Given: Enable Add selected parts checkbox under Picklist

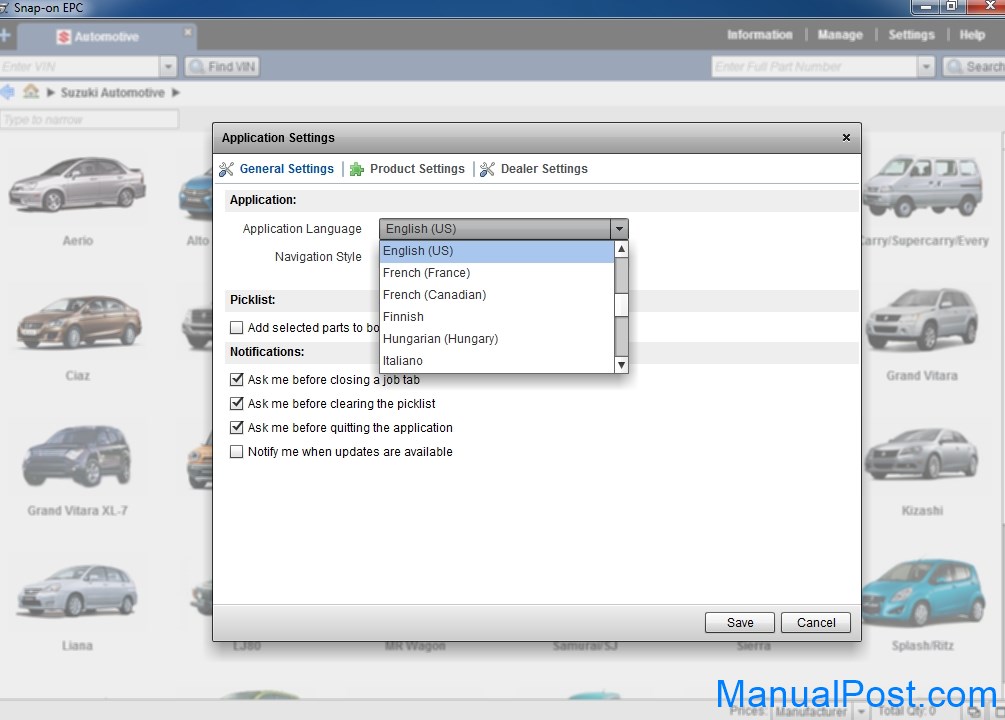Looking at the screenshot, I should 237,328.
